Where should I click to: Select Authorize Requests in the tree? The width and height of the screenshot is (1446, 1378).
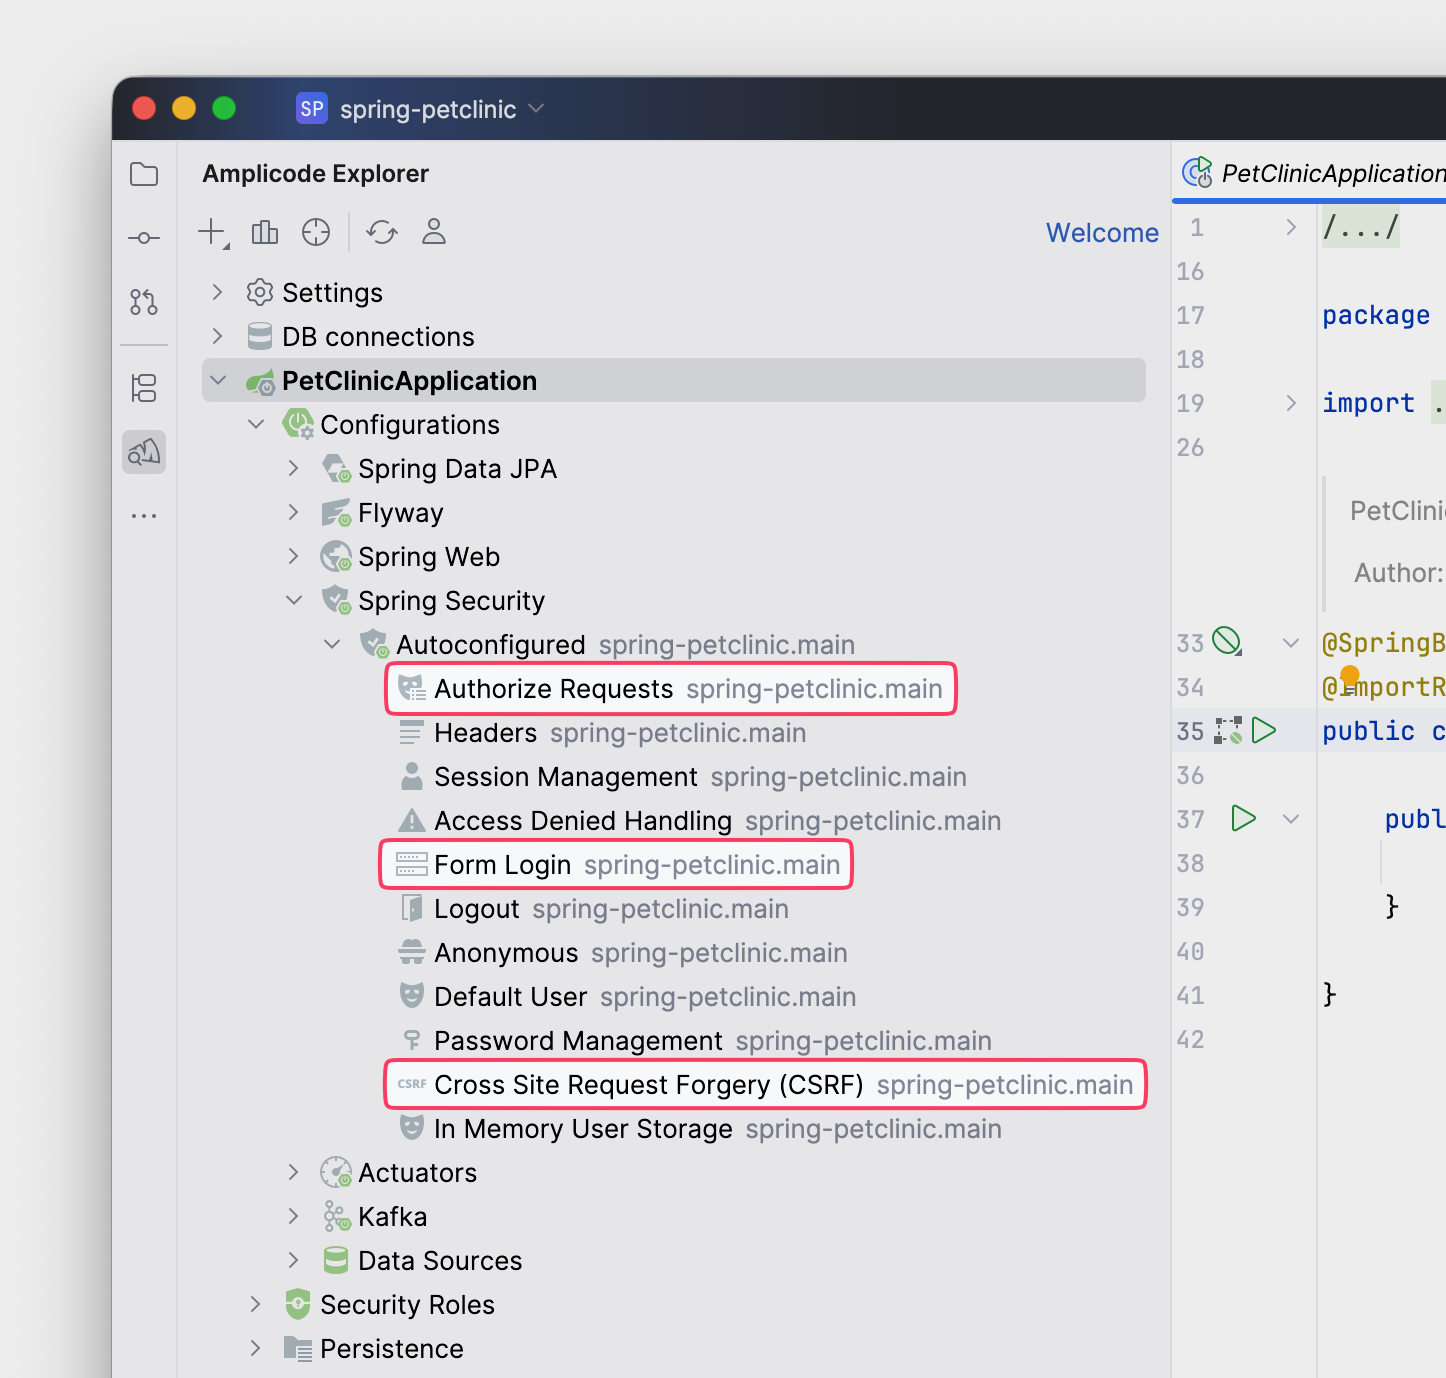[553, 689]
